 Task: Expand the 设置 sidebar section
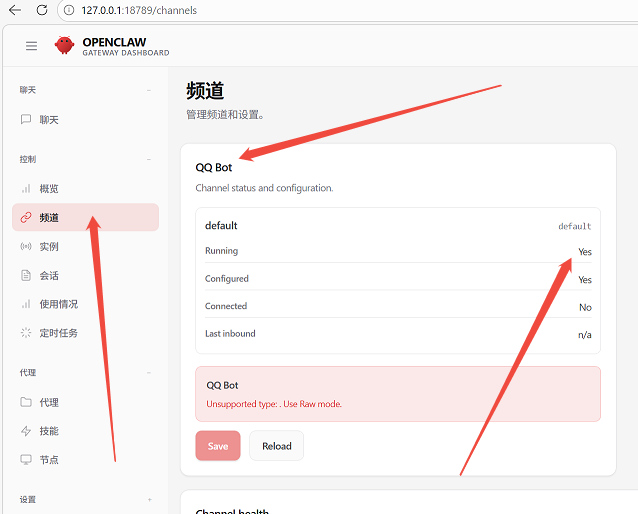pyautogui.click(x=149, y=499)
